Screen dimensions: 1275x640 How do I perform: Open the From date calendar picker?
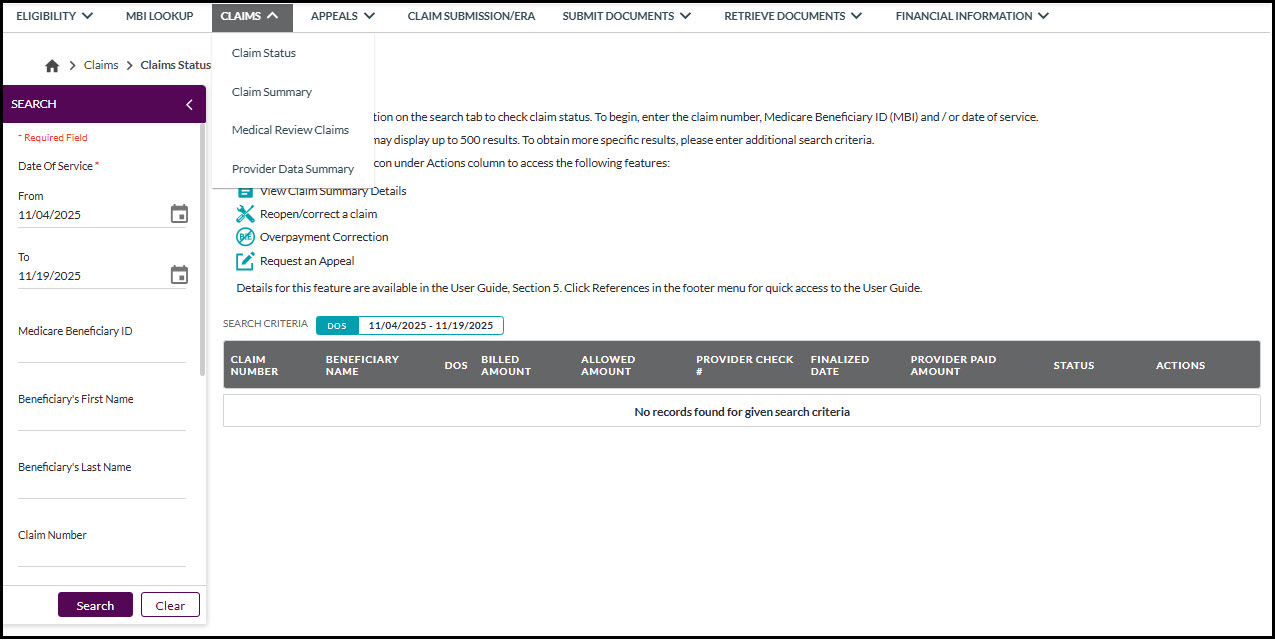(179, 214)
